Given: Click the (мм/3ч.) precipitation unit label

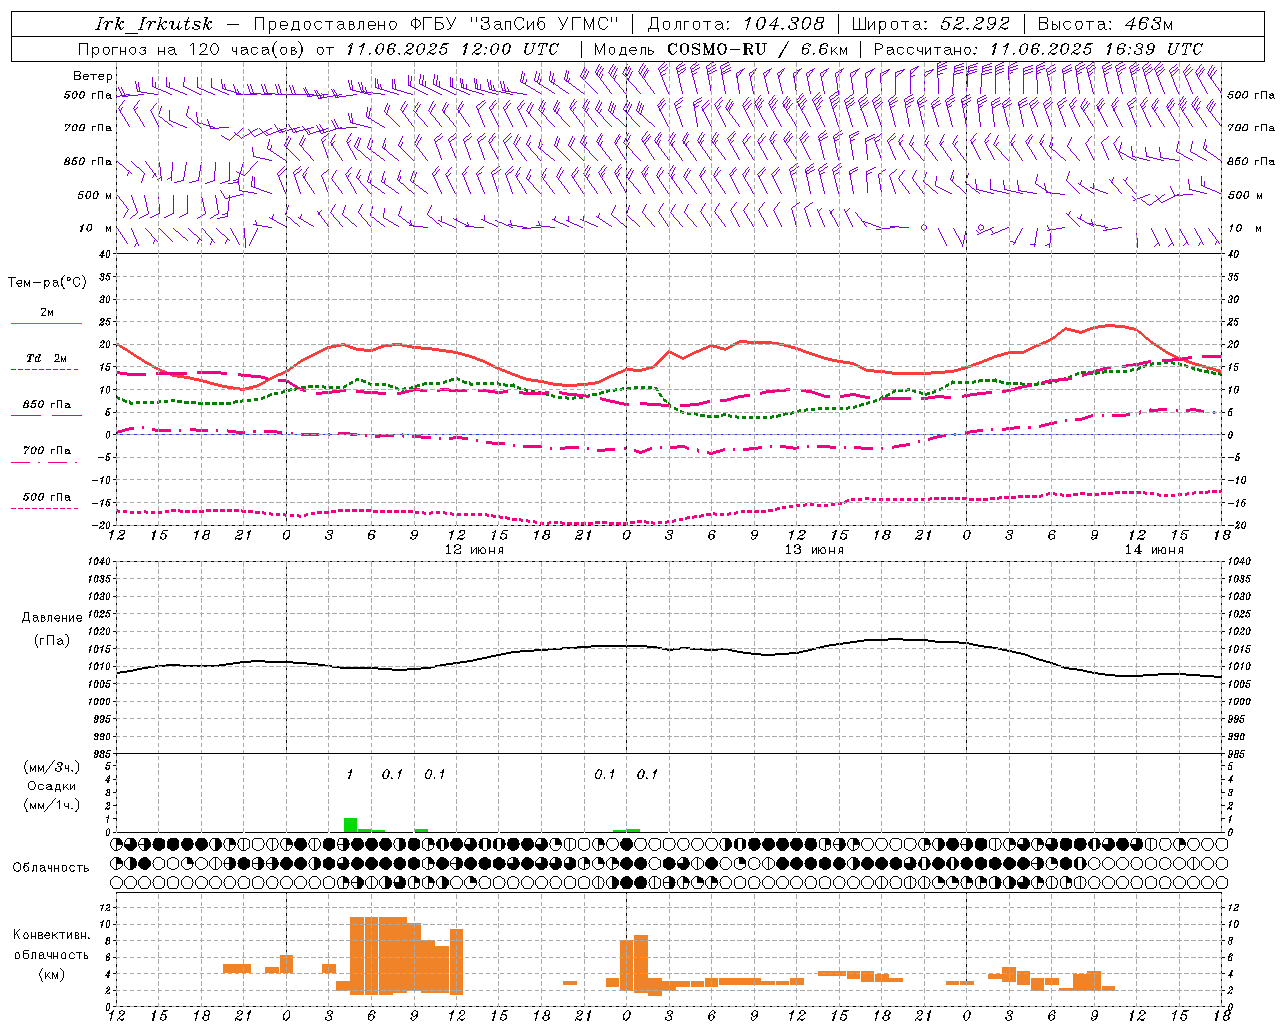Looking at the screenshot, I should (x=52, y=767).
